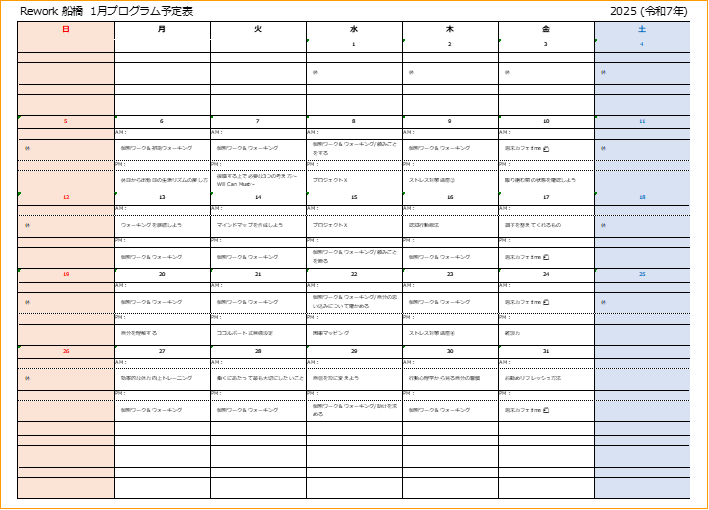Click the 'ココルポート' entry on January 21

(245, 333)
